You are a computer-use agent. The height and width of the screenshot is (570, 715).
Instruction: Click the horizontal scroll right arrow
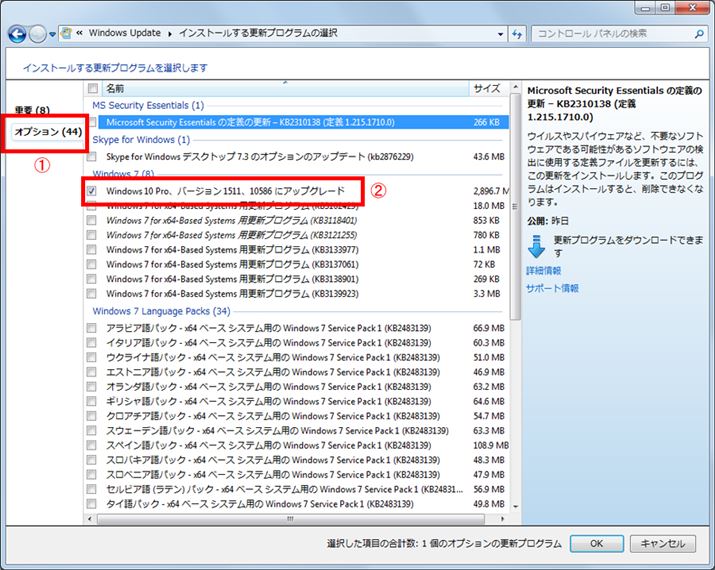pos(503,519)
